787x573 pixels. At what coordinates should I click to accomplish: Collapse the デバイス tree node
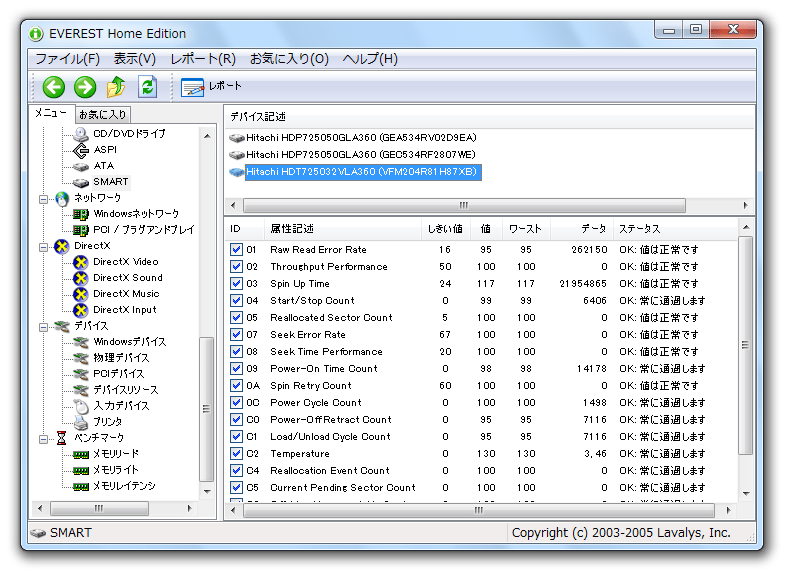44,328
